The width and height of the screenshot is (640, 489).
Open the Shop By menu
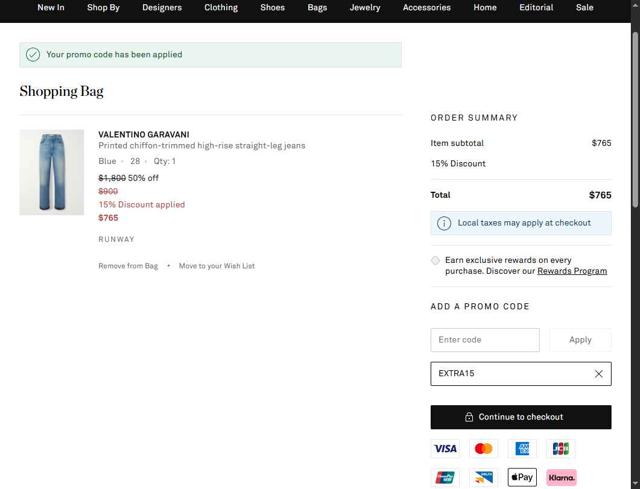pos(103,7)
